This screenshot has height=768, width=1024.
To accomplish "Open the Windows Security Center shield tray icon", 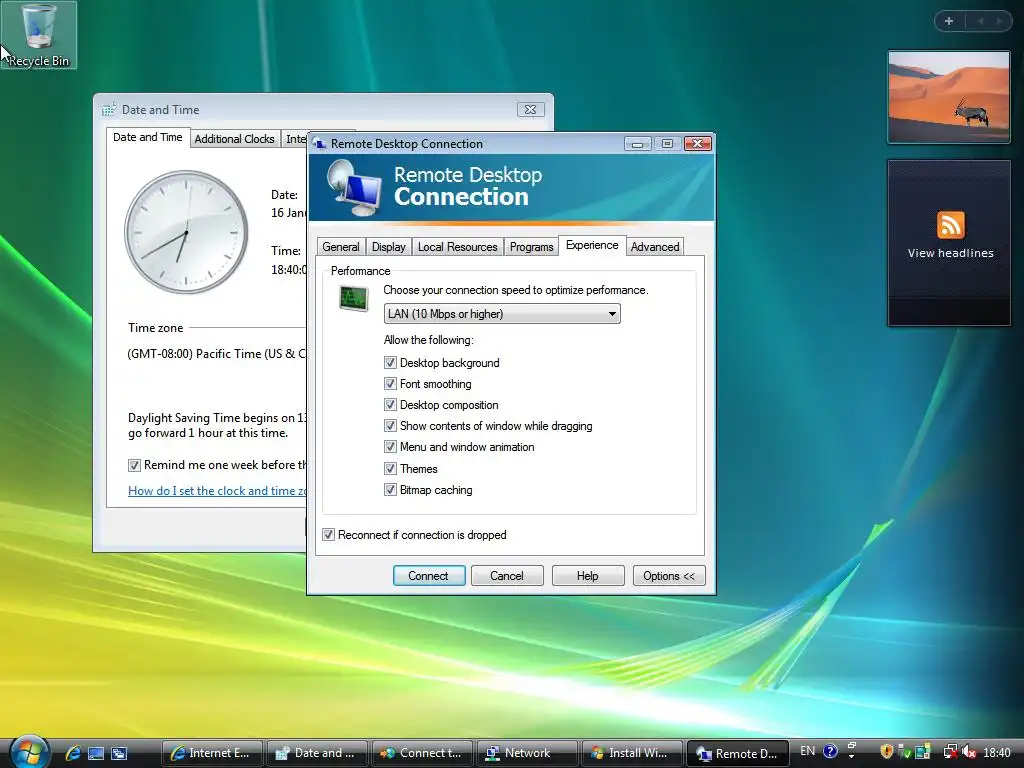I will click(886, 752).
